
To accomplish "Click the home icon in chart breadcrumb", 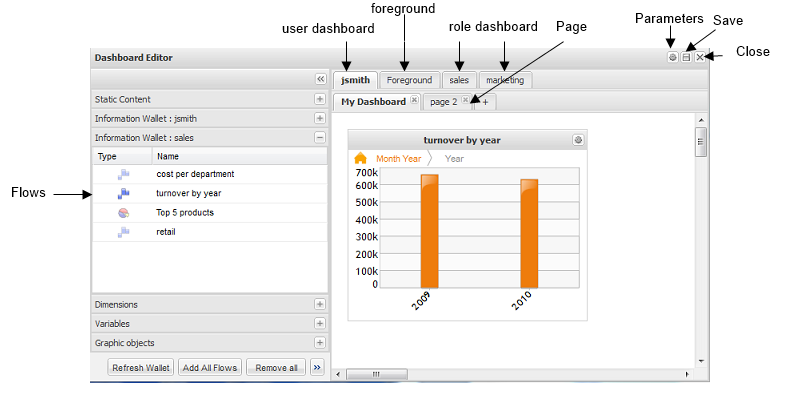I will click(360, 158).
